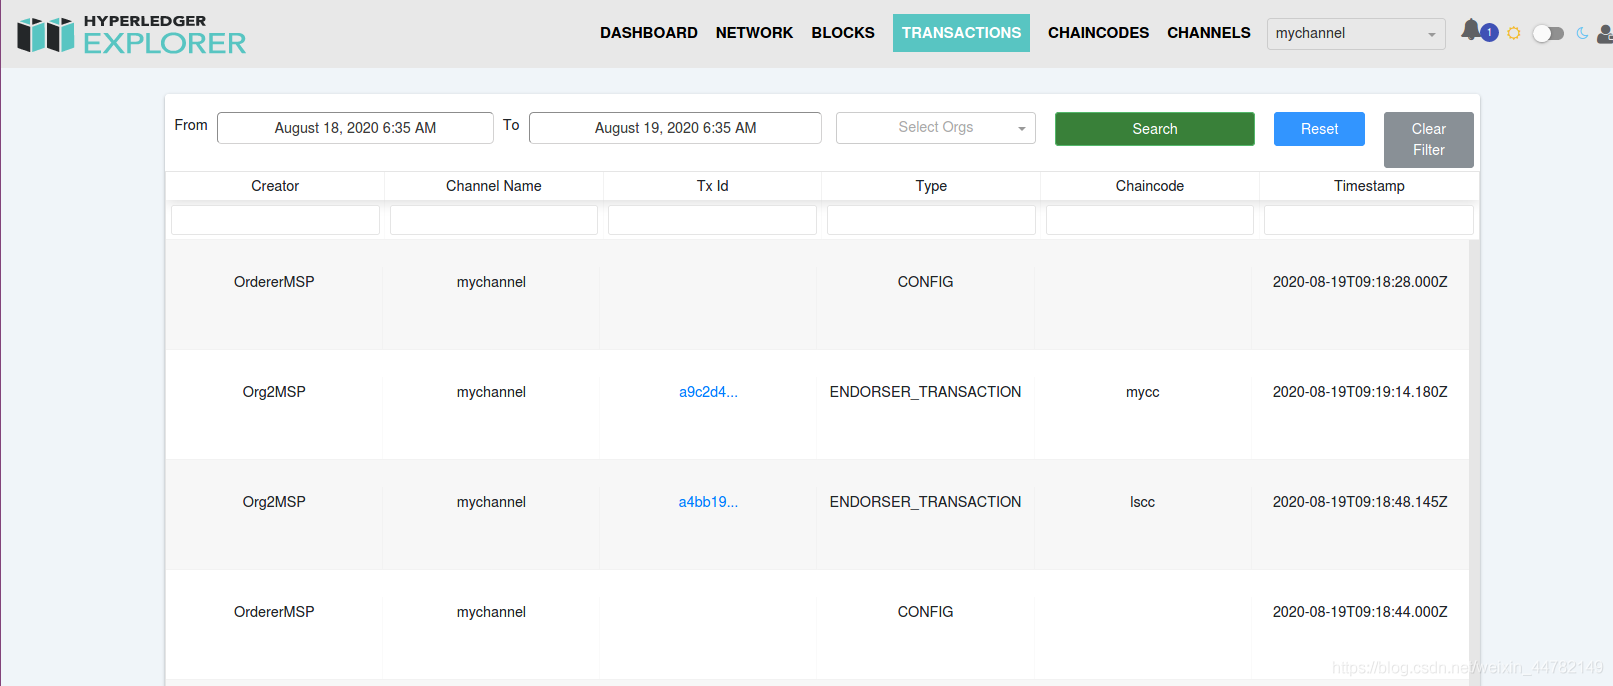Toggle the dark theme switch
Image resolution: width=1613 pixels, height=686 pixels.
1548,33
